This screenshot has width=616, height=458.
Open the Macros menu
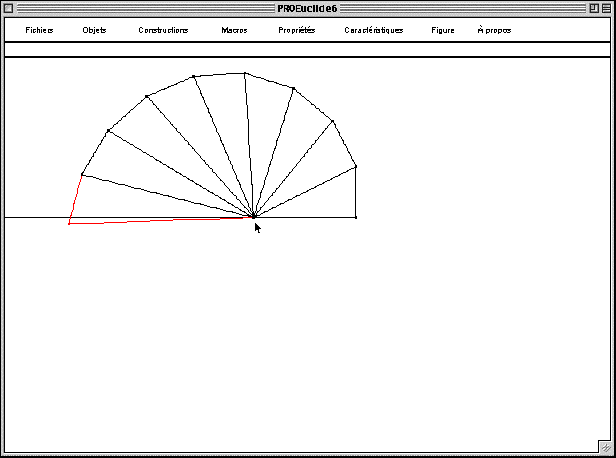(234, 30)
